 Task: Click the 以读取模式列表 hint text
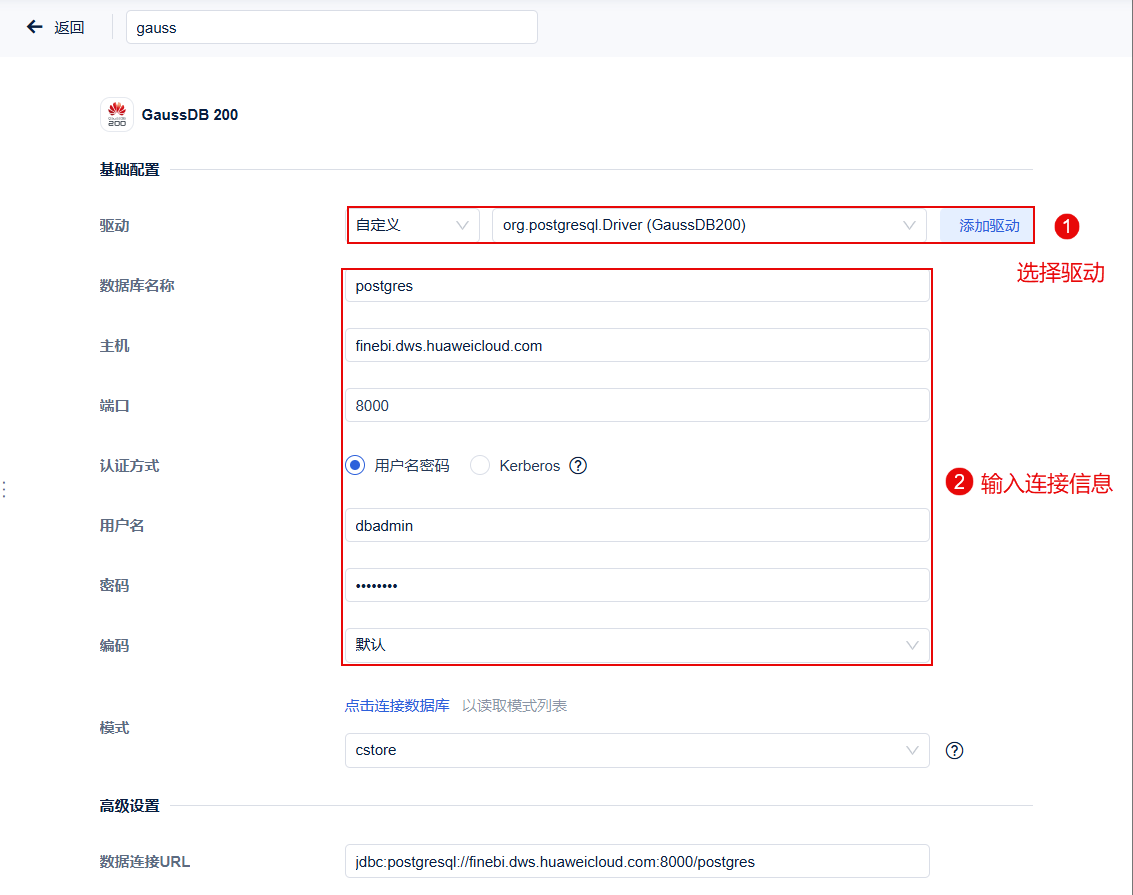[514, 706]
